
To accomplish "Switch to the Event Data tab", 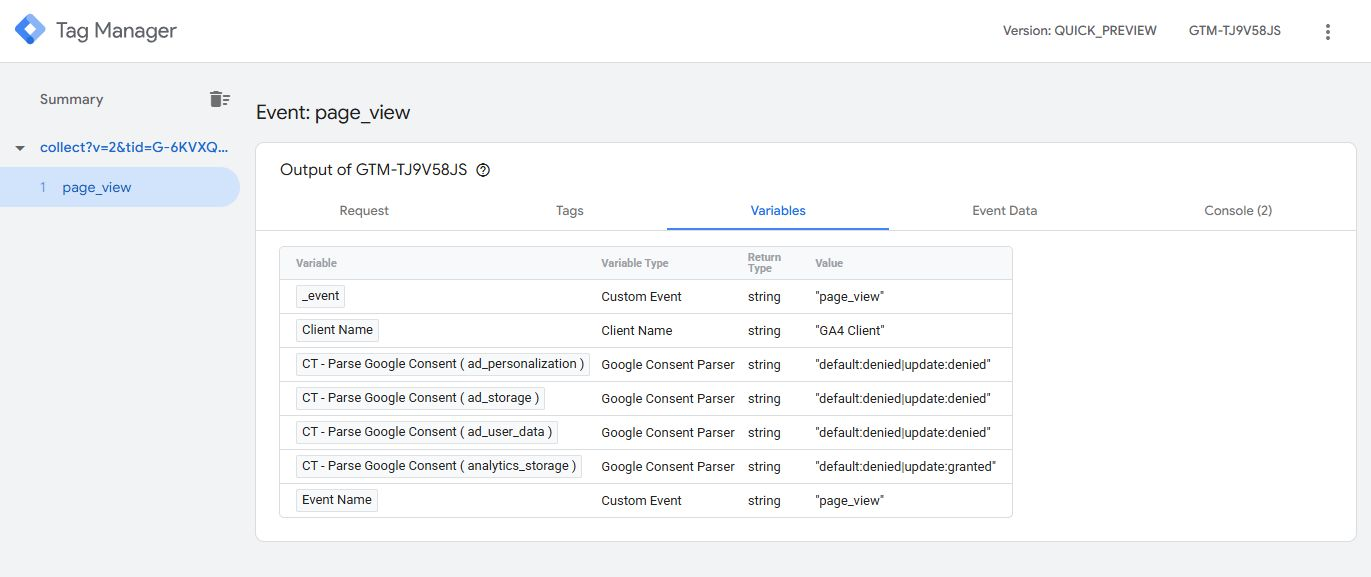I will pos(1004,211).
